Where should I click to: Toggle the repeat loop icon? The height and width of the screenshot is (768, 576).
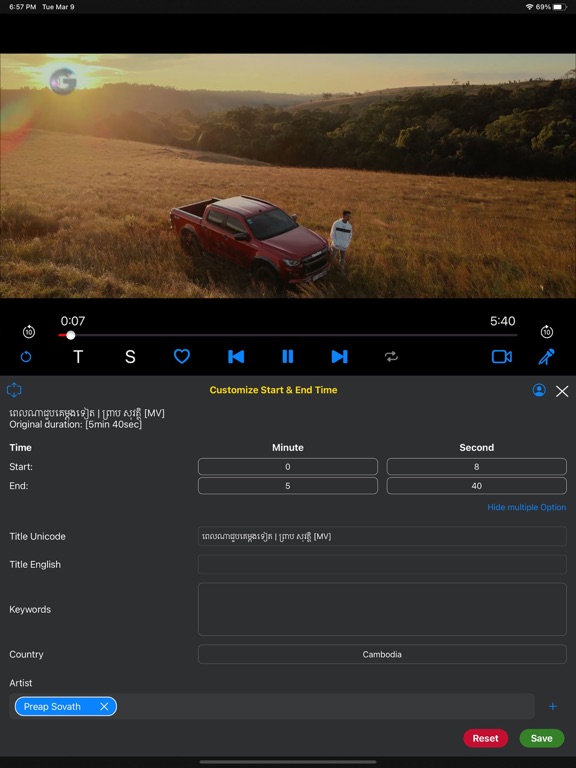[x=391, y=357]
